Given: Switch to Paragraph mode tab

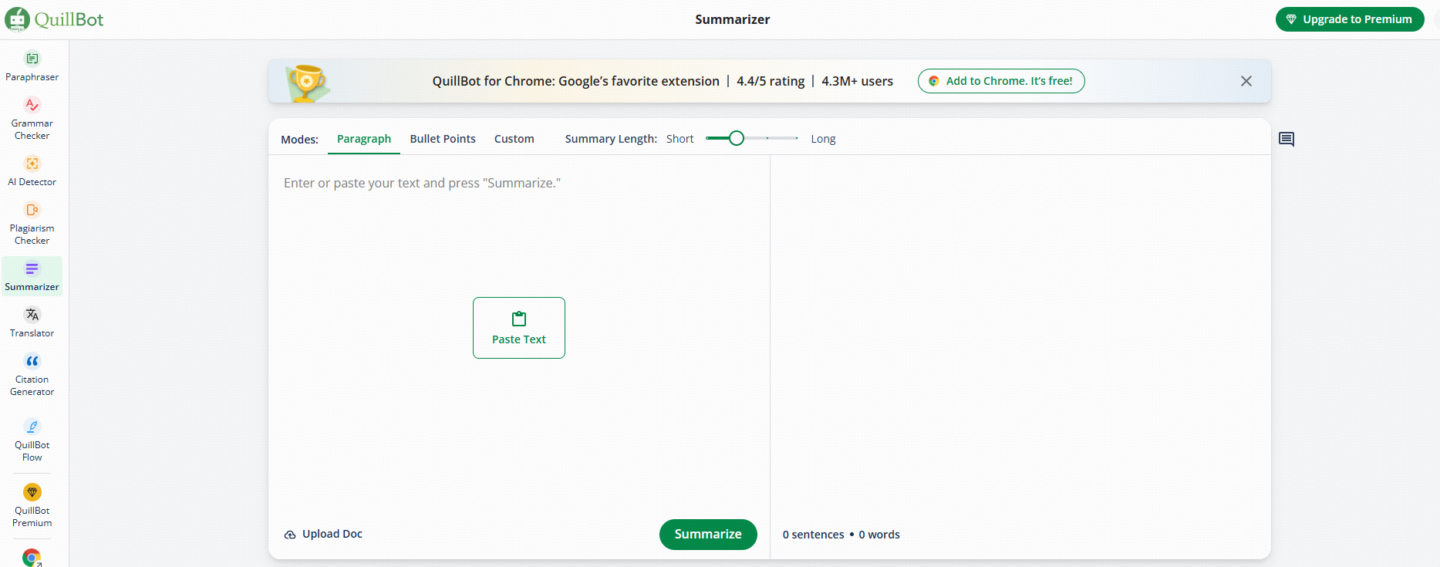Looking at the screenshot, I should 364,139.
